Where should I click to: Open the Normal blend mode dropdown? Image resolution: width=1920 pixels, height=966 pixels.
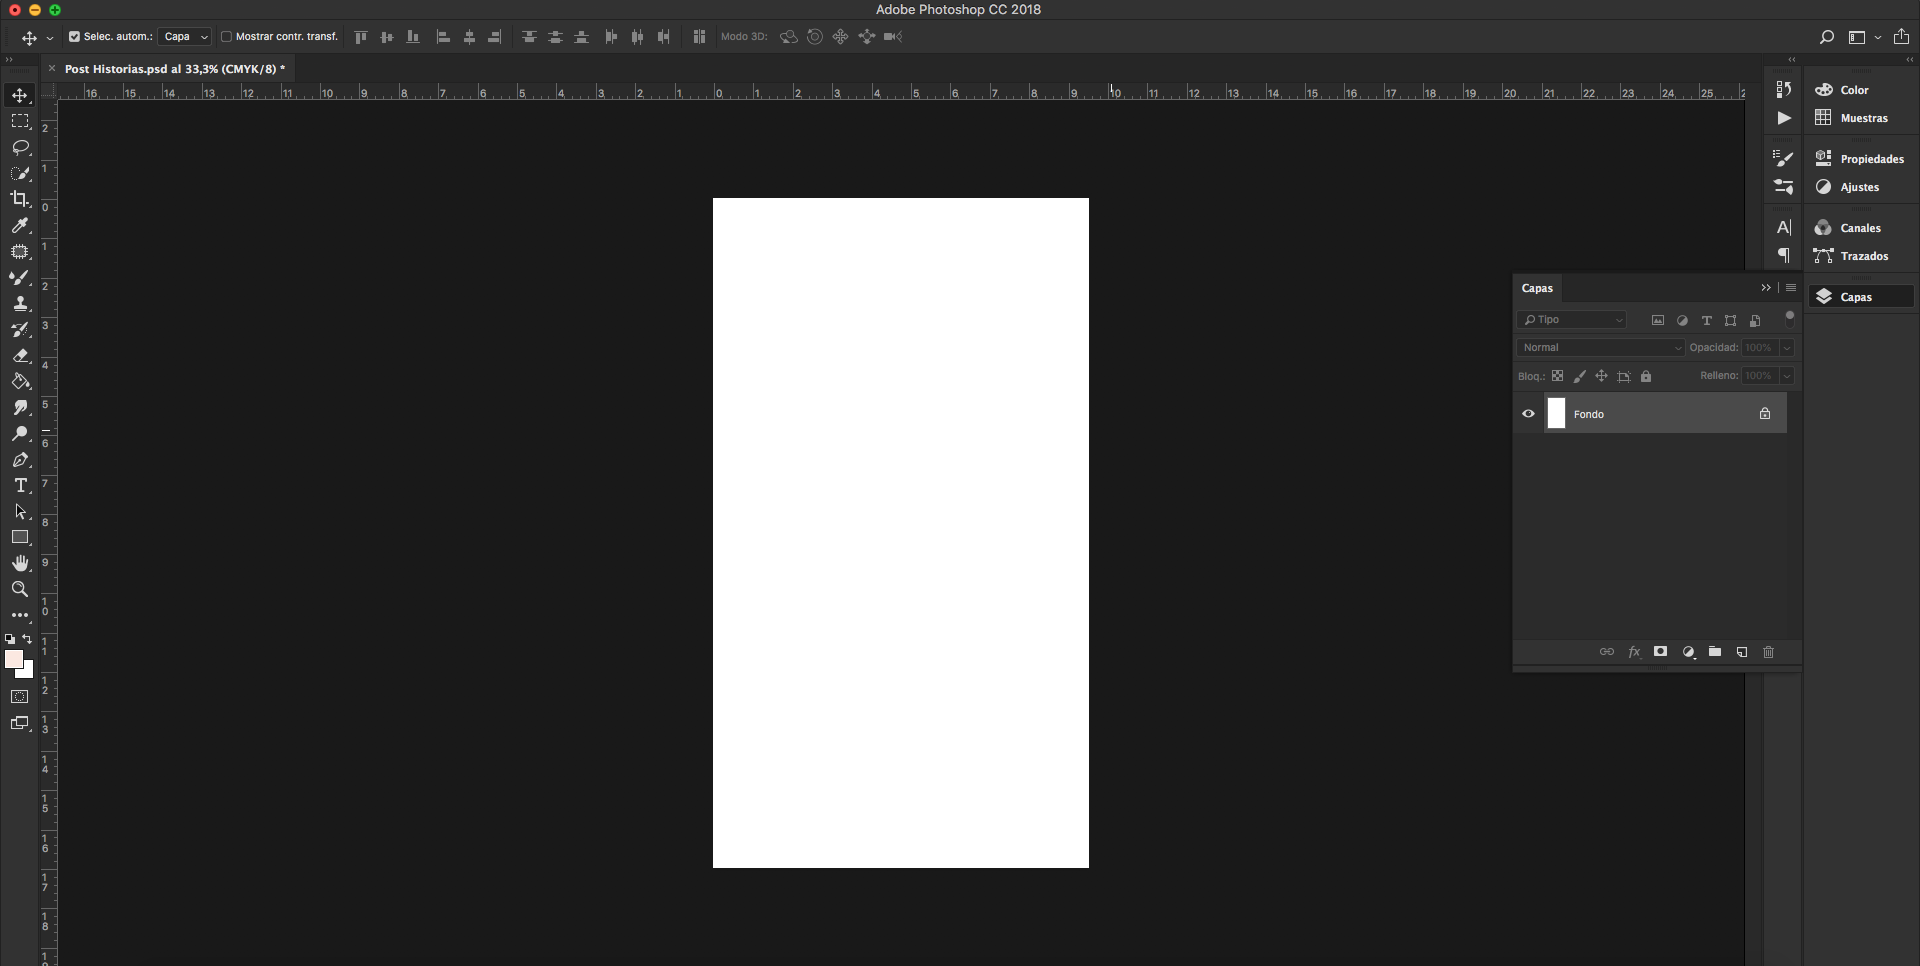point(1602,348)
